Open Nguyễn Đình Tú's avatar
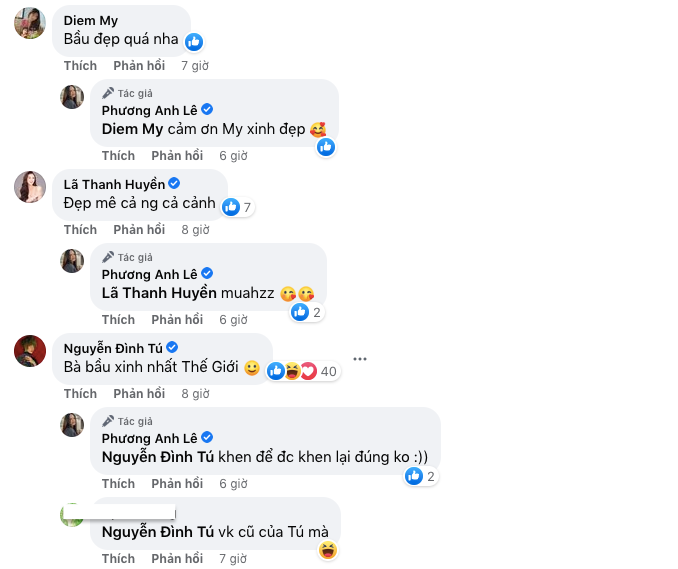This screenshot has width=678, height=569. point(30,351)
